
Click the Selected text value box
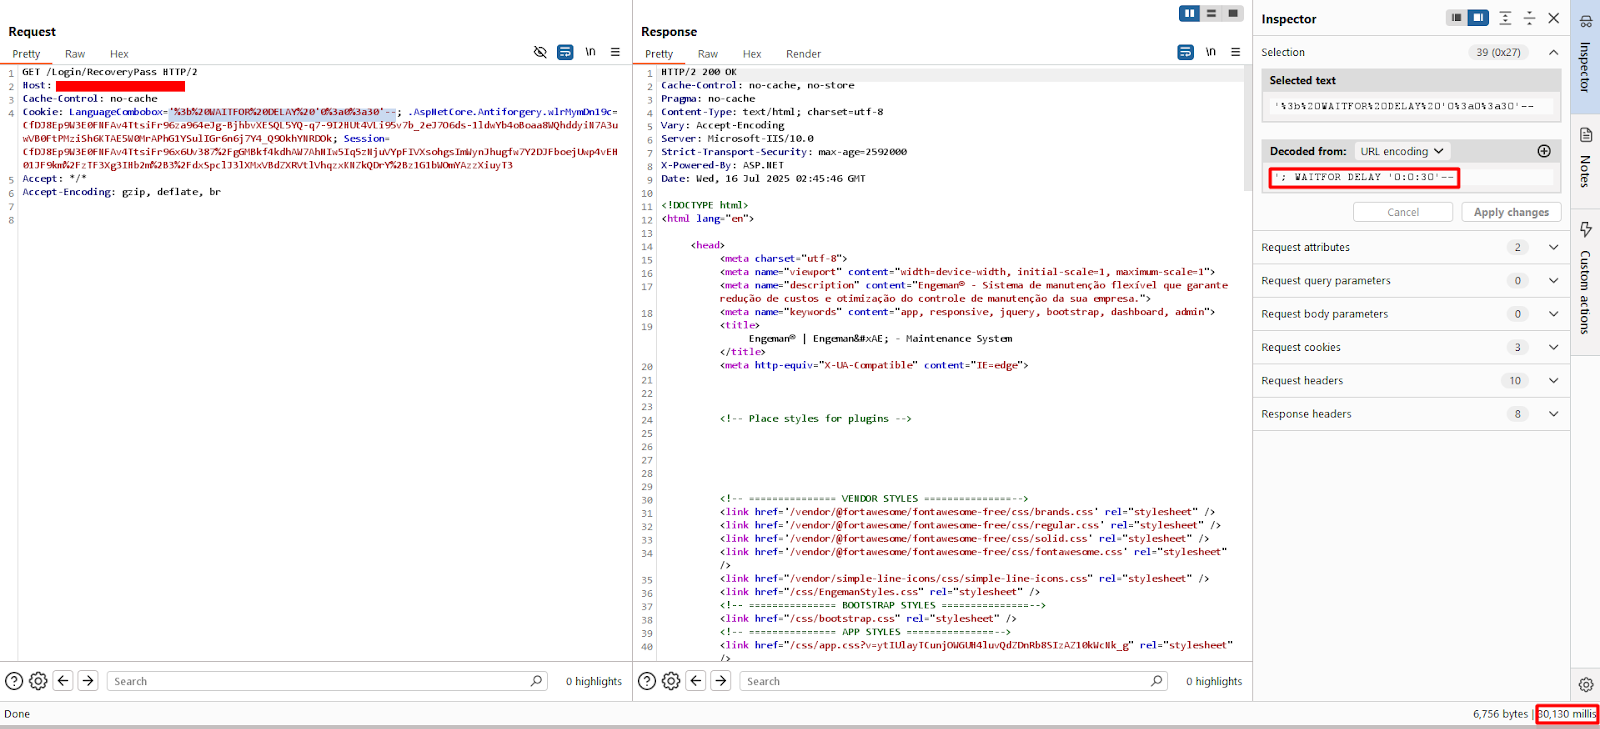(x=1411, y=106)
